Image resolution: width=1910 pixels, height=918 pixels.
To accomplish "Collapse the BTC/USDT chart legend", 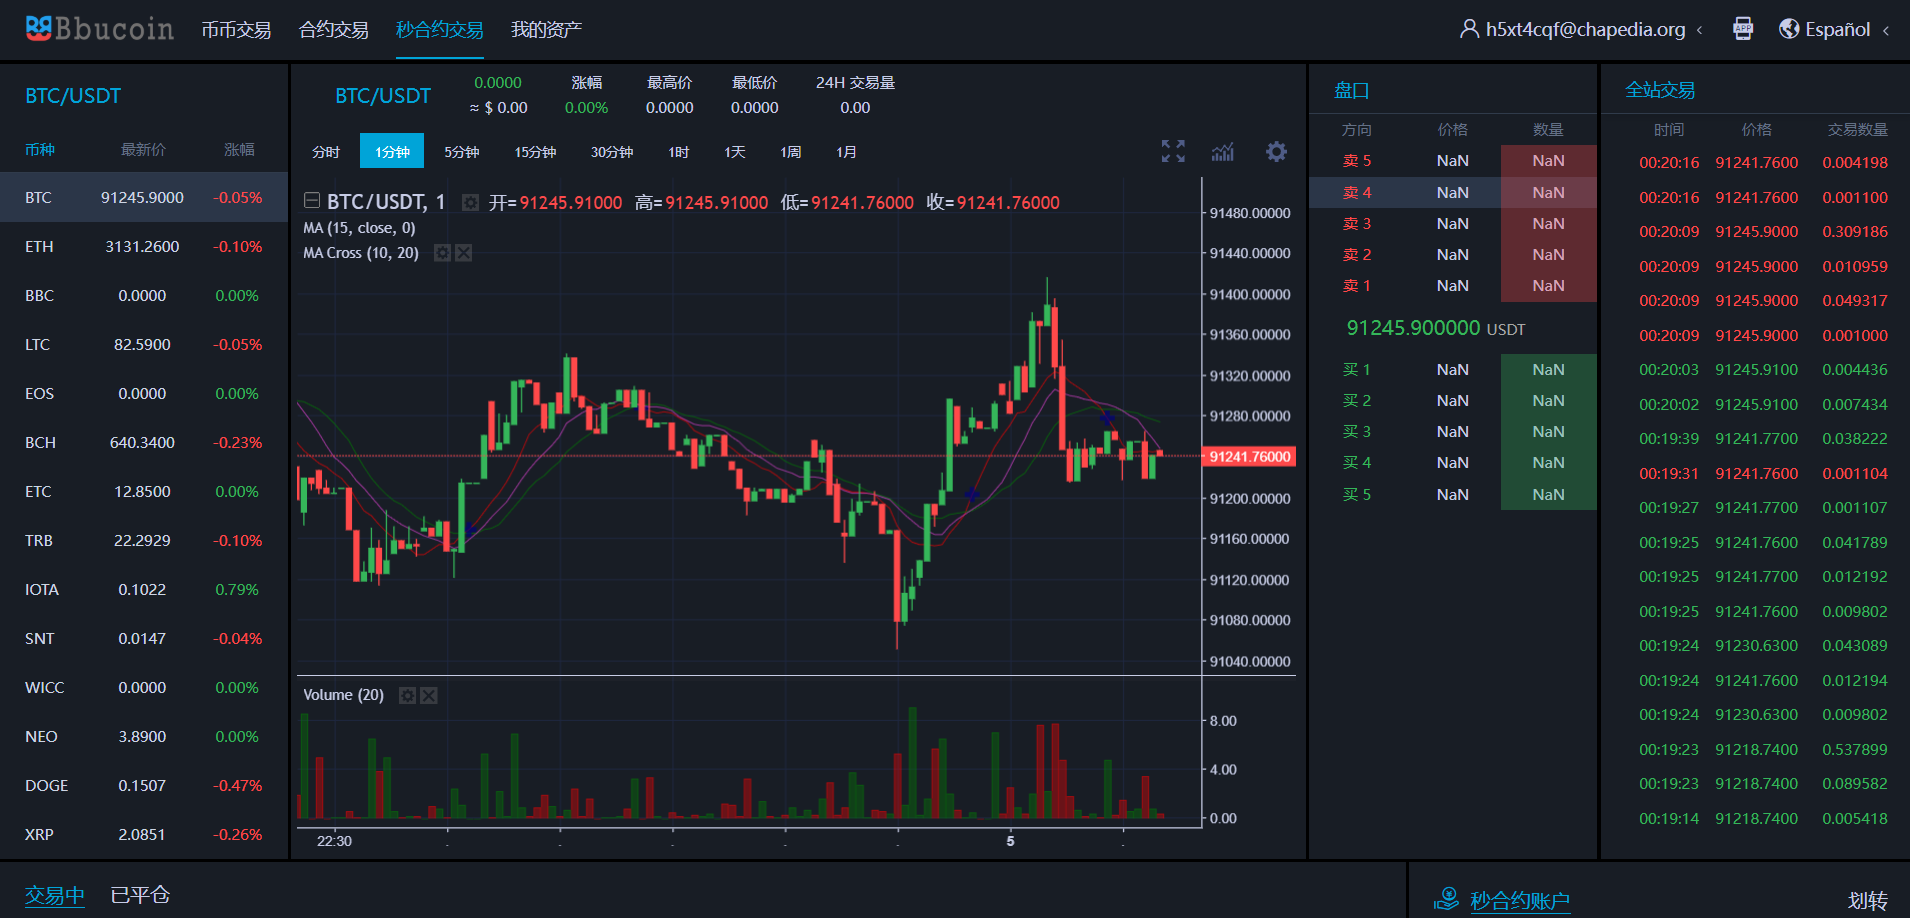I will tap(312, 201).
